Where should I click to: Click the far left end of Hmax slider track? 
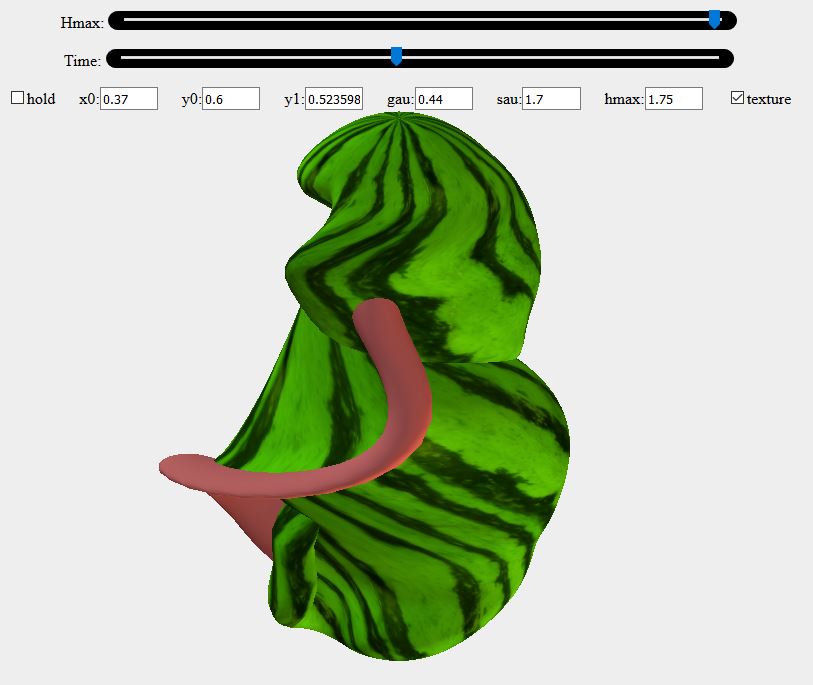pos(118,20)
